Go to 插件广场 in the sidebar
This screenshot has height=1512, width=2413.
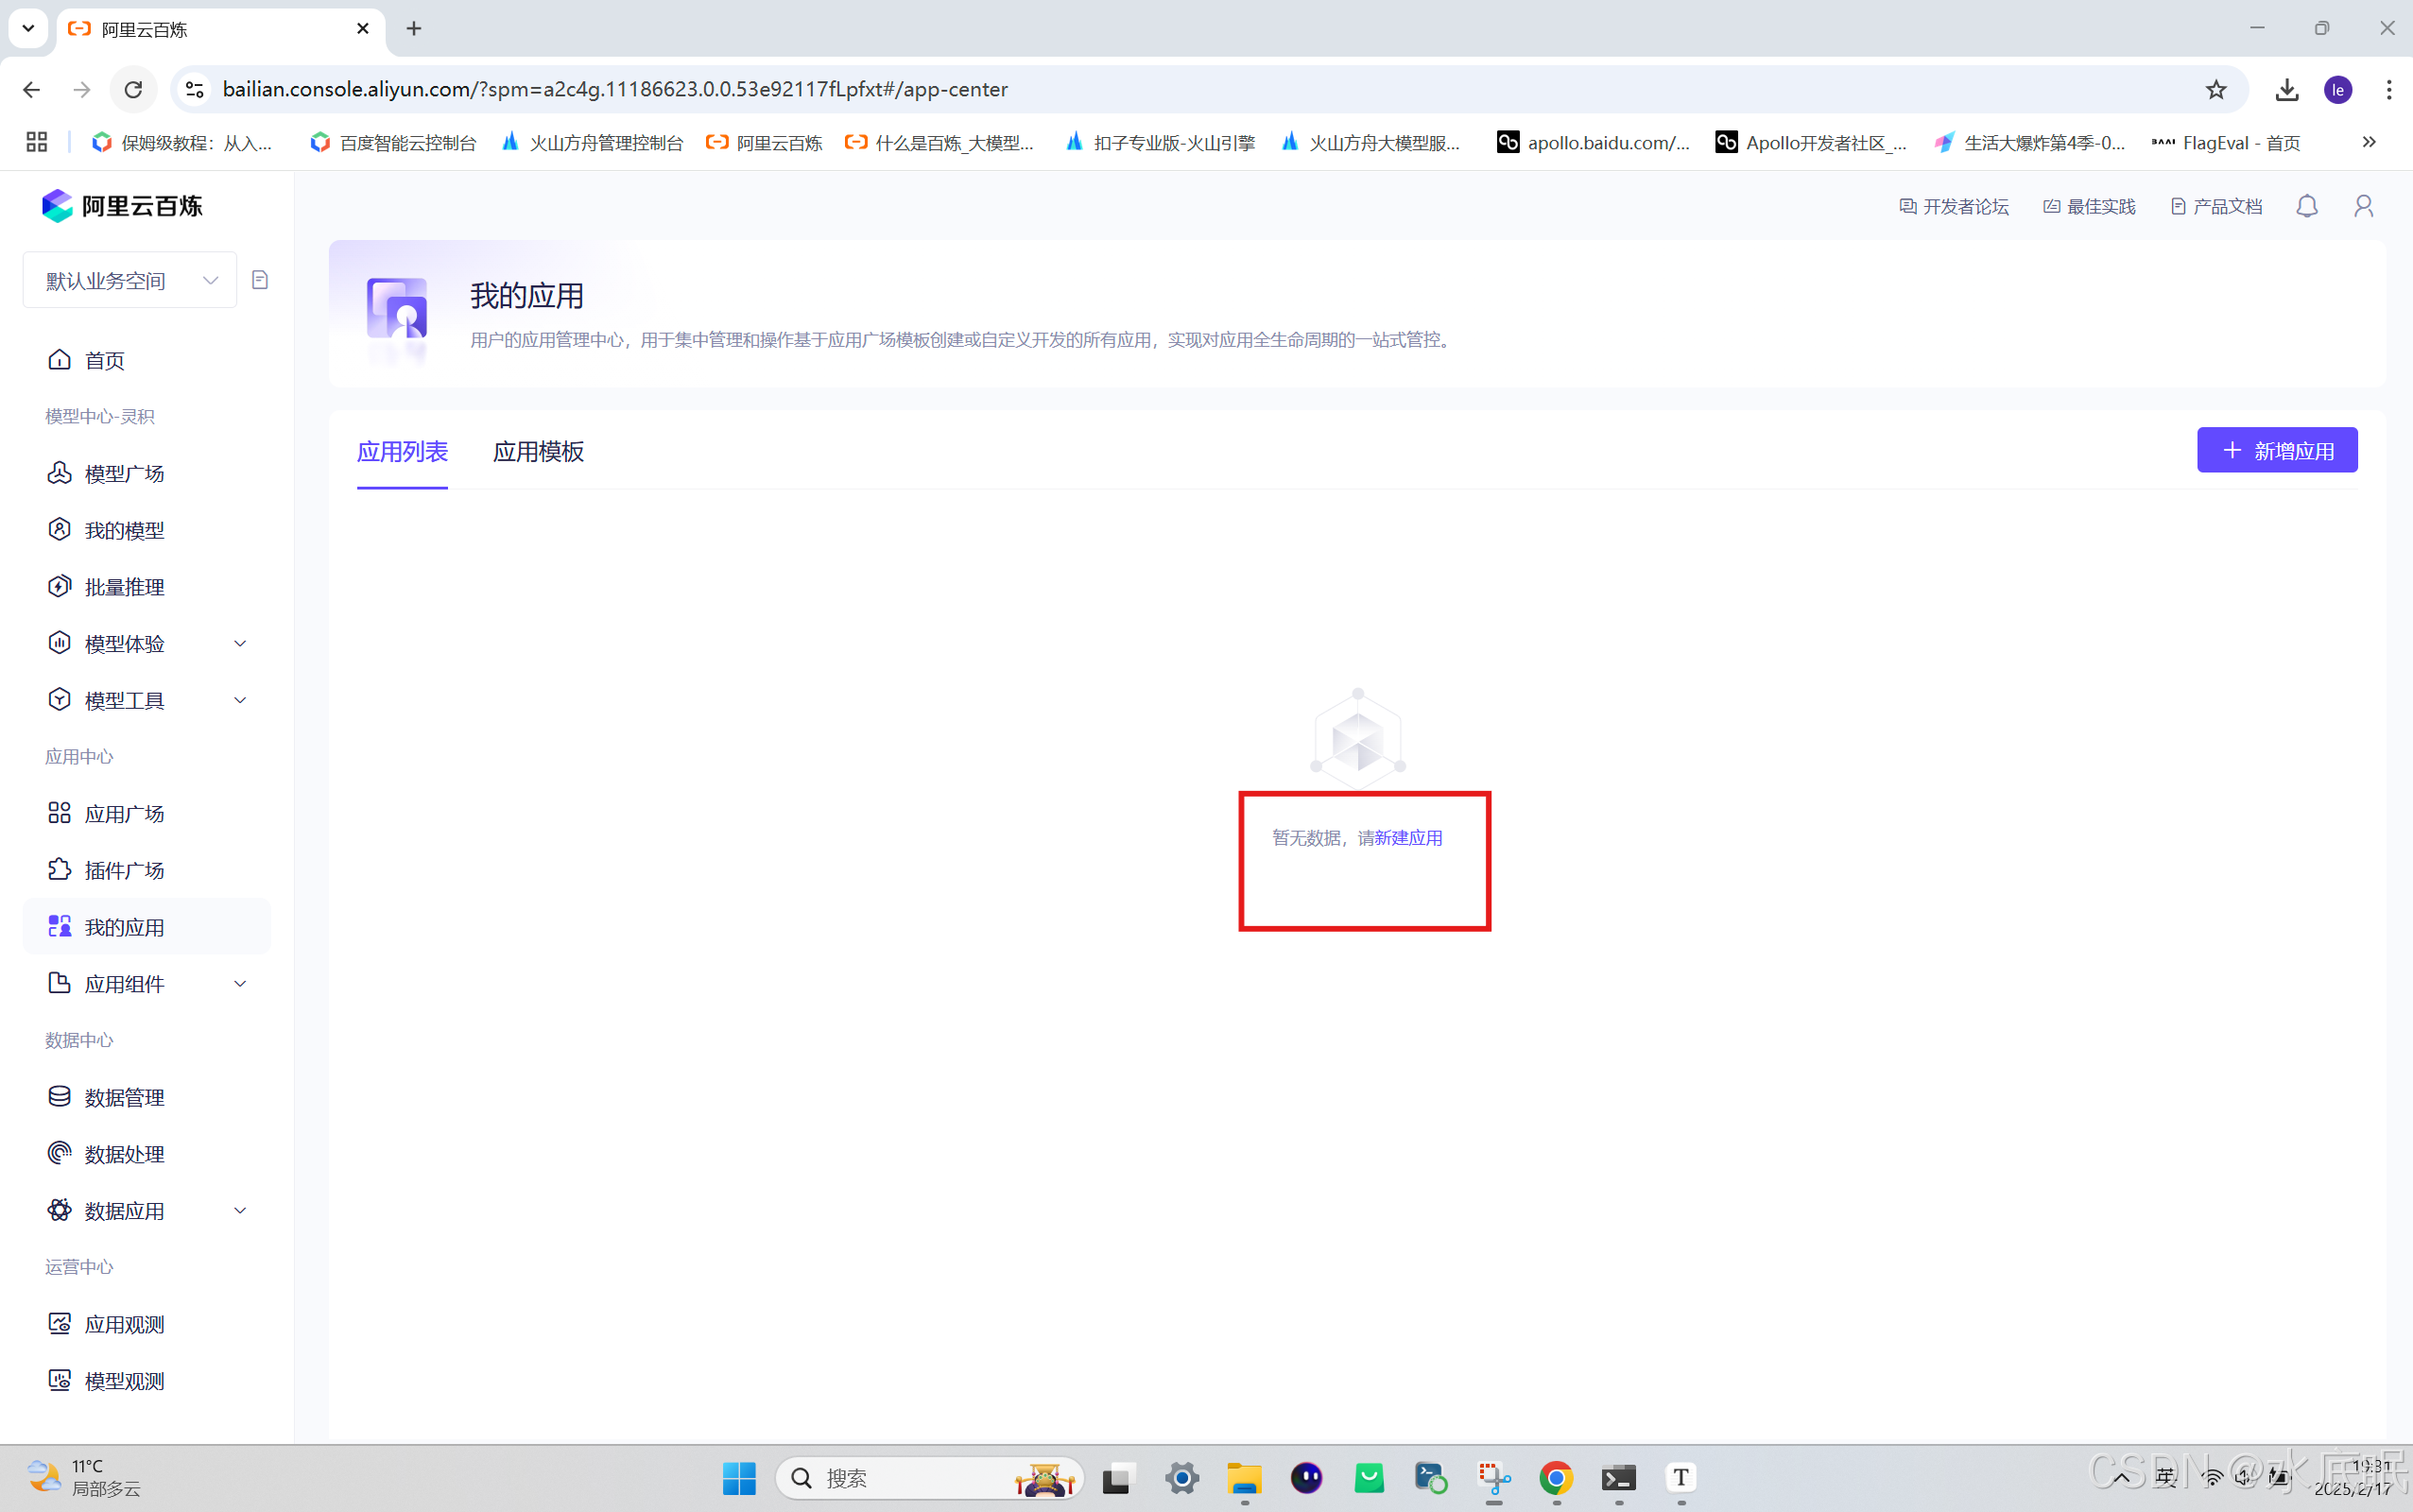point(124,870)
